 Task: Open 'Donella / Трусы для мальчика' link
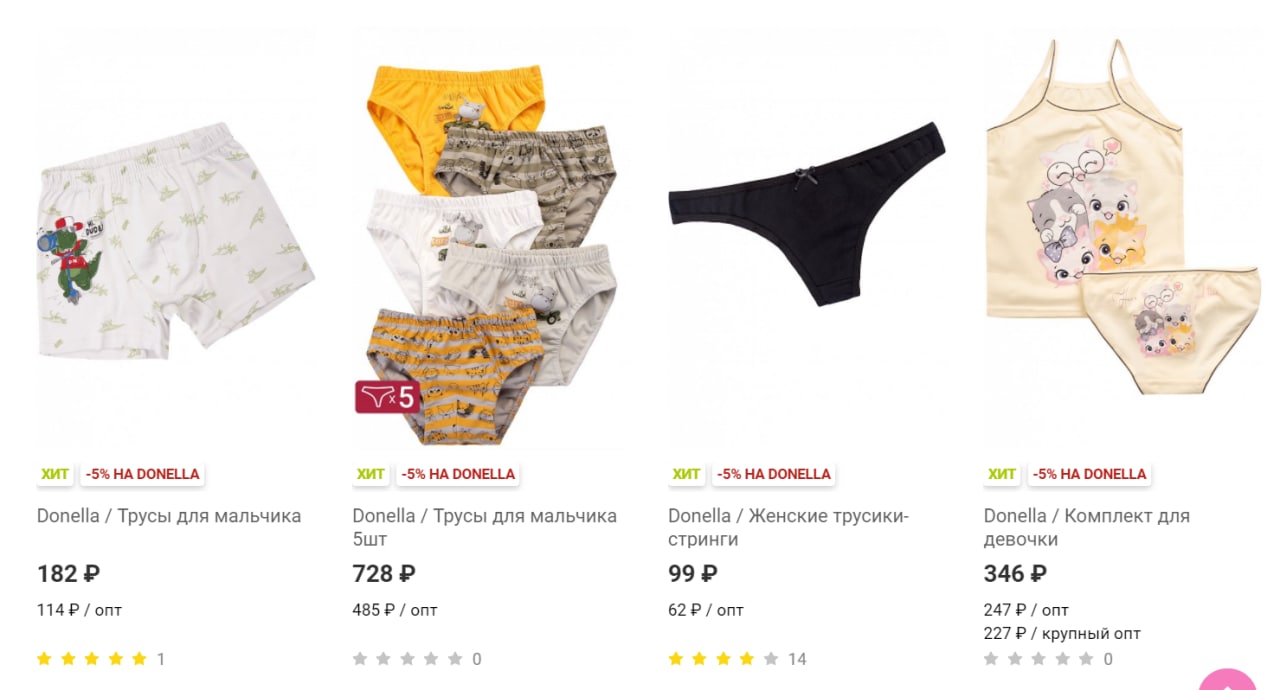(169, 516)
